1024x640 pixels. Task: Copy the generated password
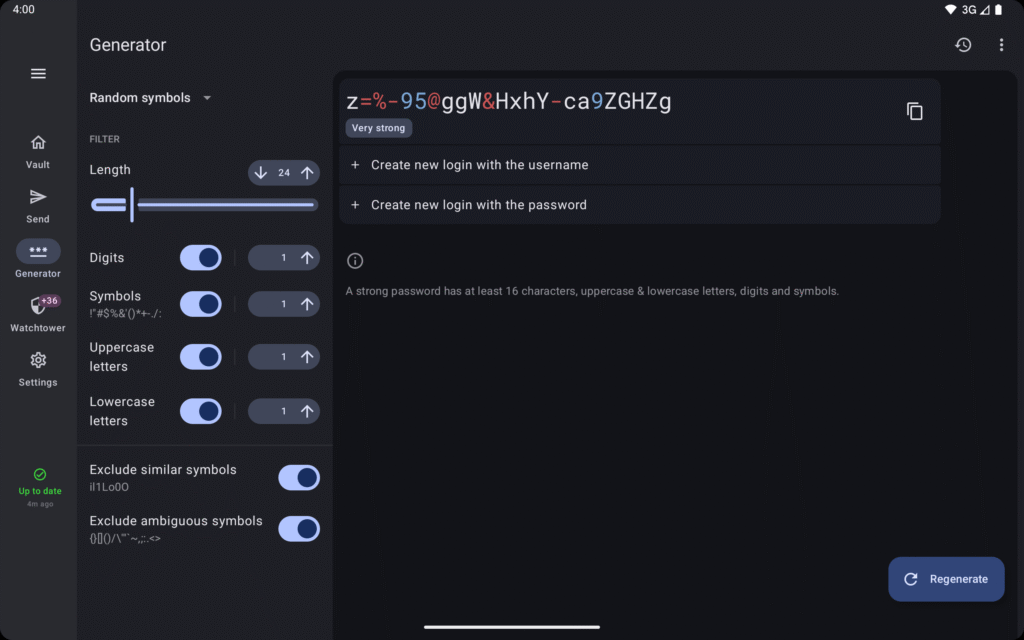pos(914,111)
